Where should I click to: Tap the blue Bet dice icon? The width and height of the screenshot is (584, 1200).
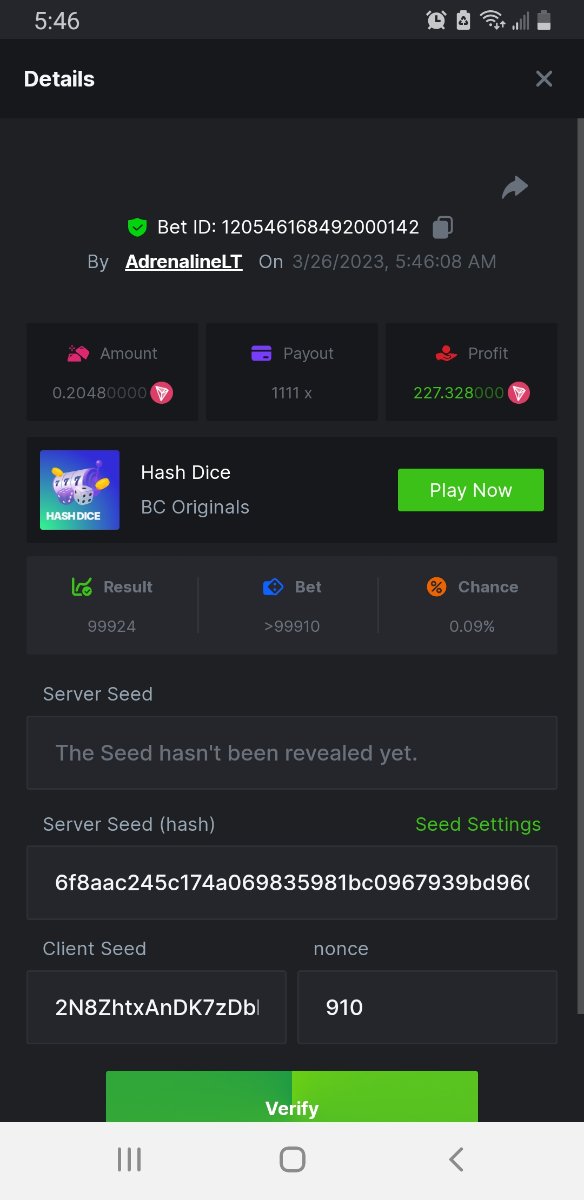coord(273,587)
